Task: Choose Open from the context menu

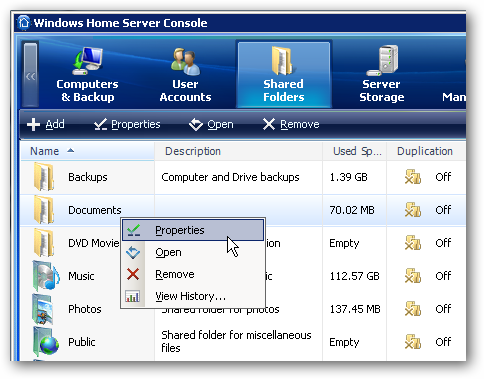Action: (x=193, y=252)
